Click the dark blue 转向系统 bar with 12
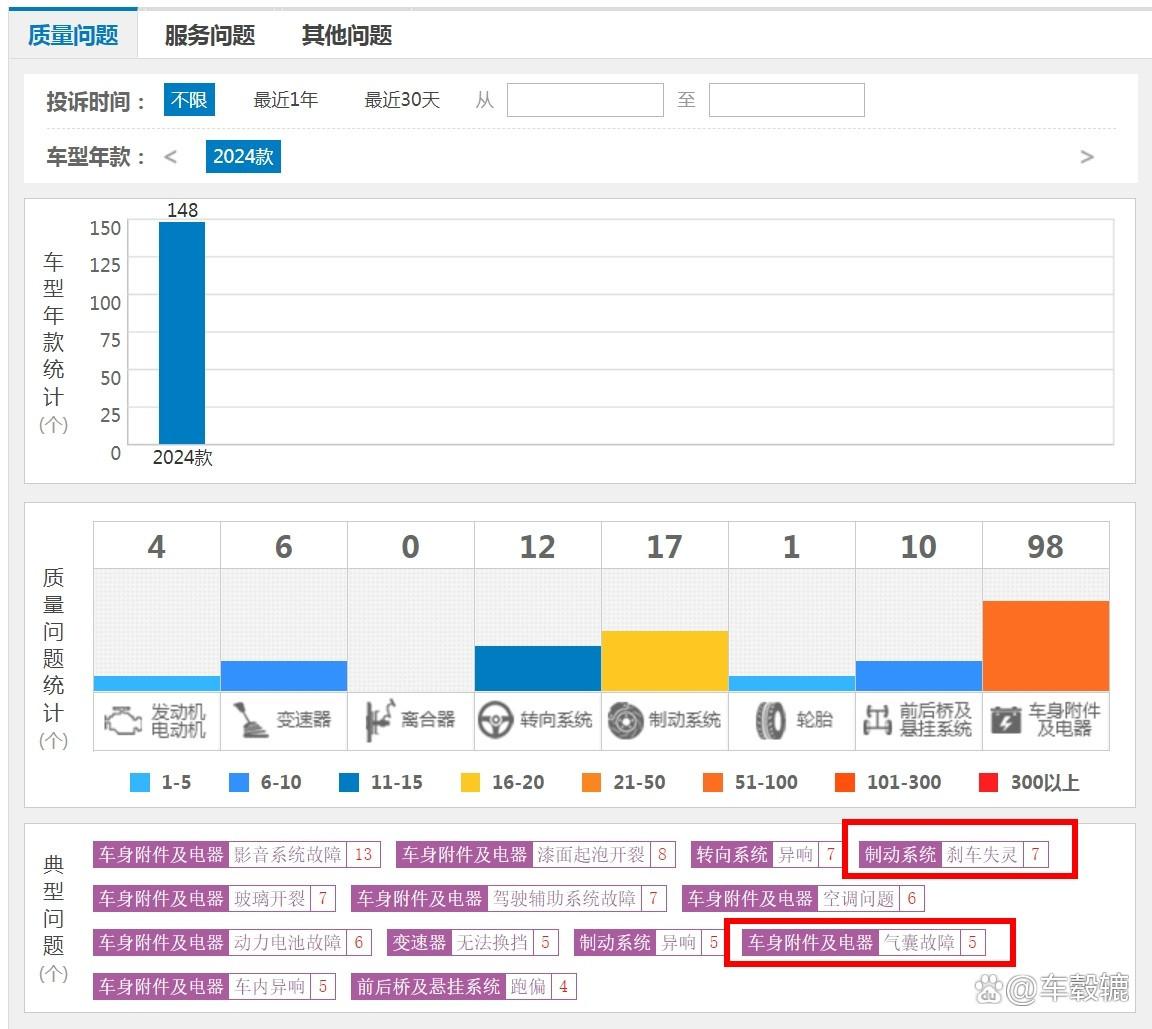Image resolution: width=1152 pixels, height=1029 pixels. coord(538,668)
